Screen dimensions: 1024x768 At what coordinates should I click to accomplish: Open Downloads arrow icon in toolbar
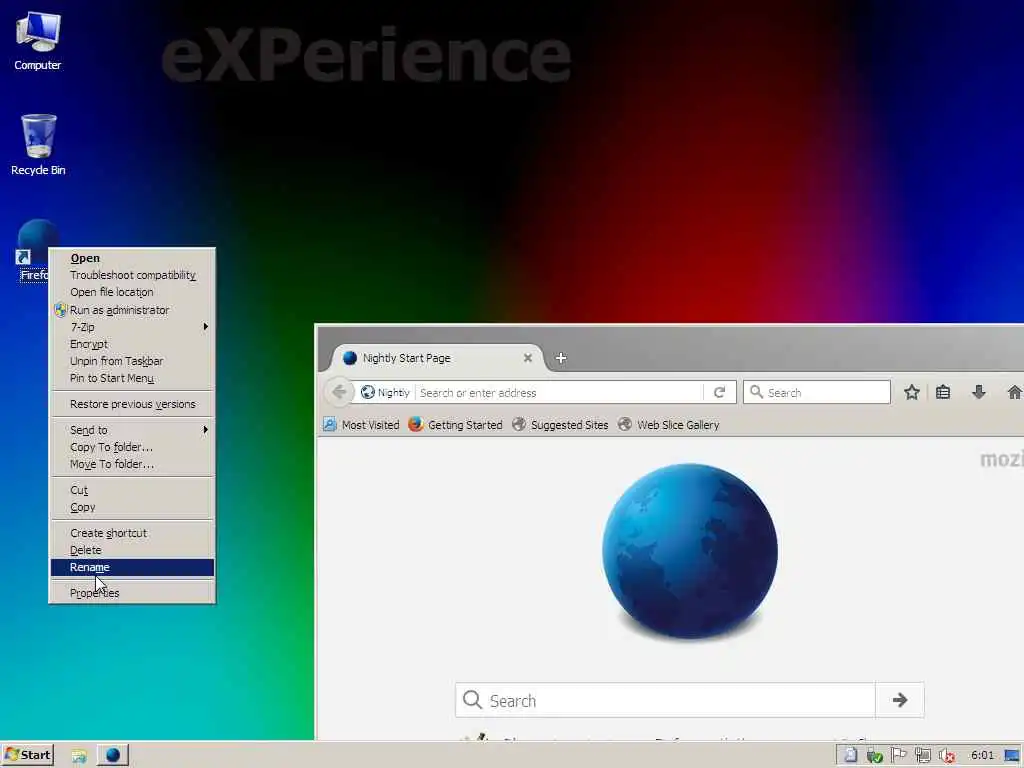pyautogui.click(x=978, y=392)
